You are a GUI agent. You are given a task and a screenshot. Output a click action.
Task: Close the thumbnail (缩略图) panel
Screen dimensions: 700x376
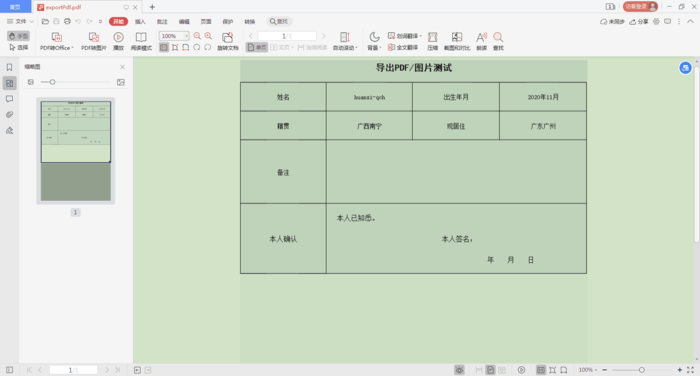122,67
